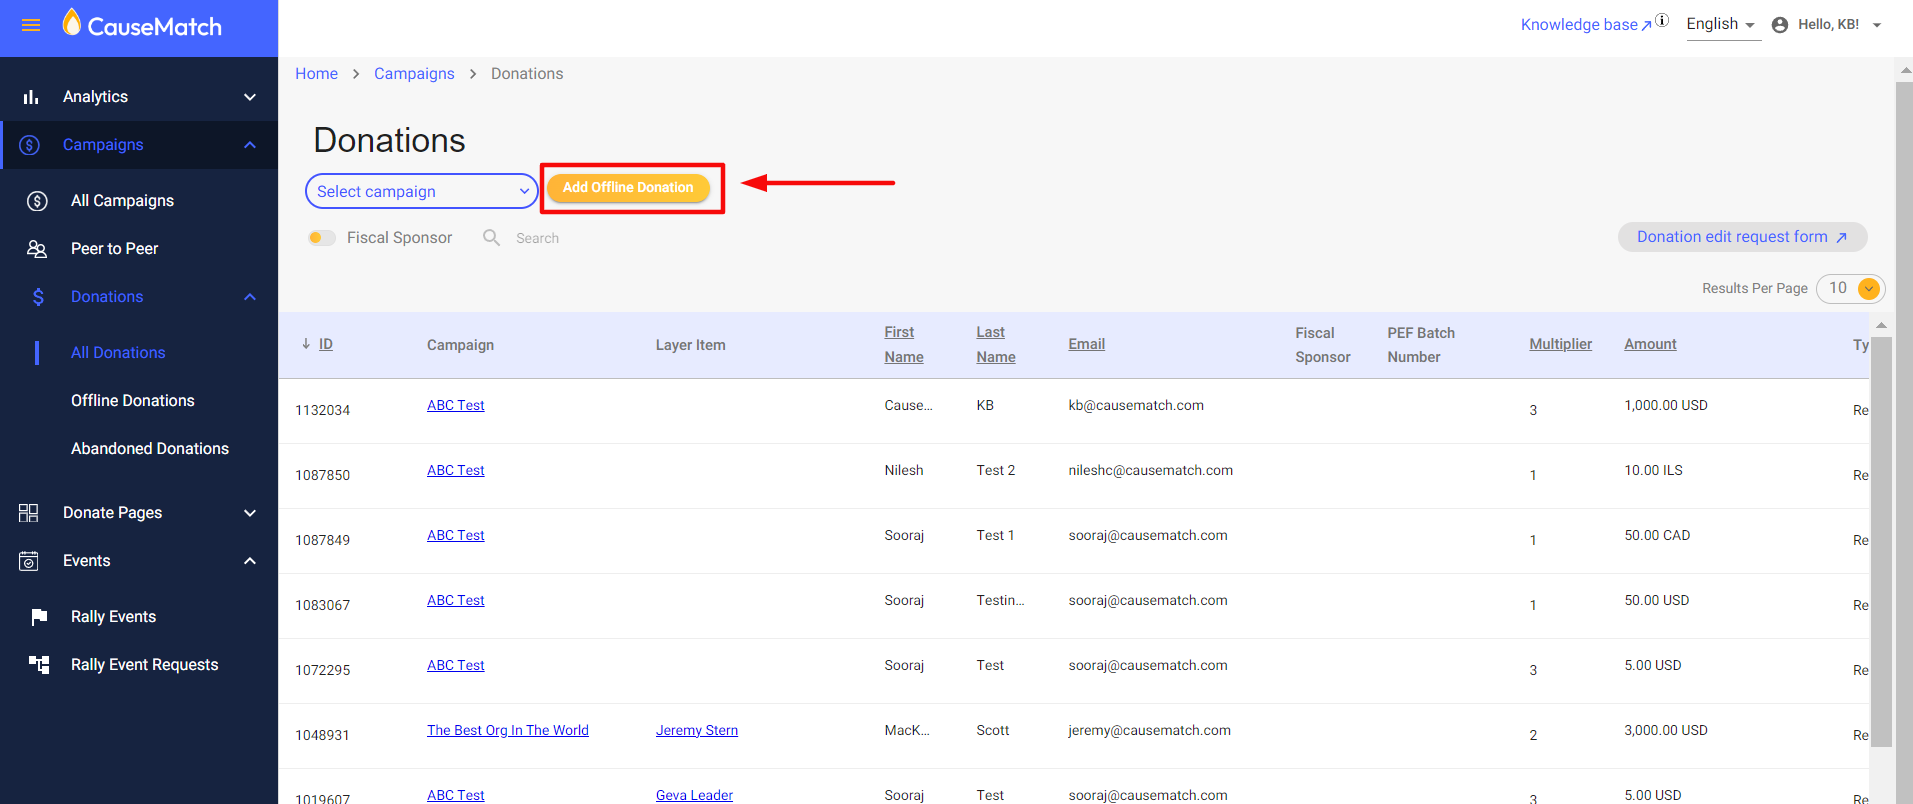
Task: Click the Add Offline Donation button
Action: coord(628,188)
